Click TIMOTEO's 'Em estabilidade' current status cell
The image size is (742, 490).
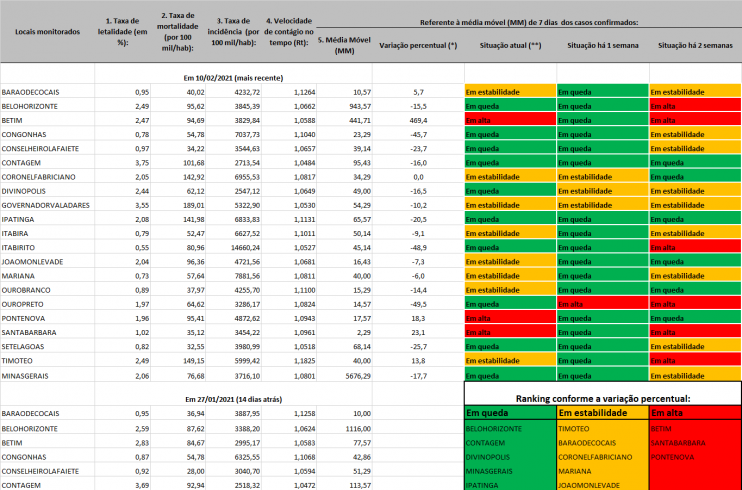click(510, 361)
